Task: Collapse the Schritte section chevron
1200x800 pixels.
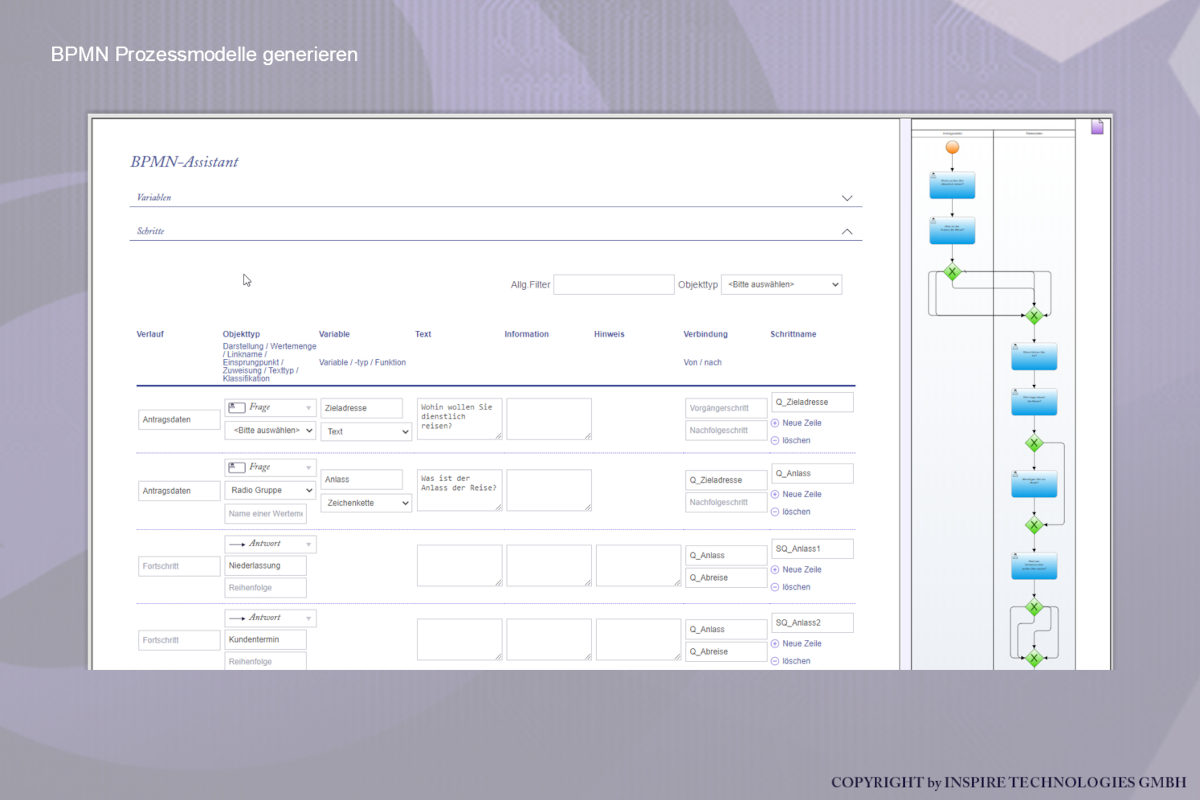Action: [847, 231]
